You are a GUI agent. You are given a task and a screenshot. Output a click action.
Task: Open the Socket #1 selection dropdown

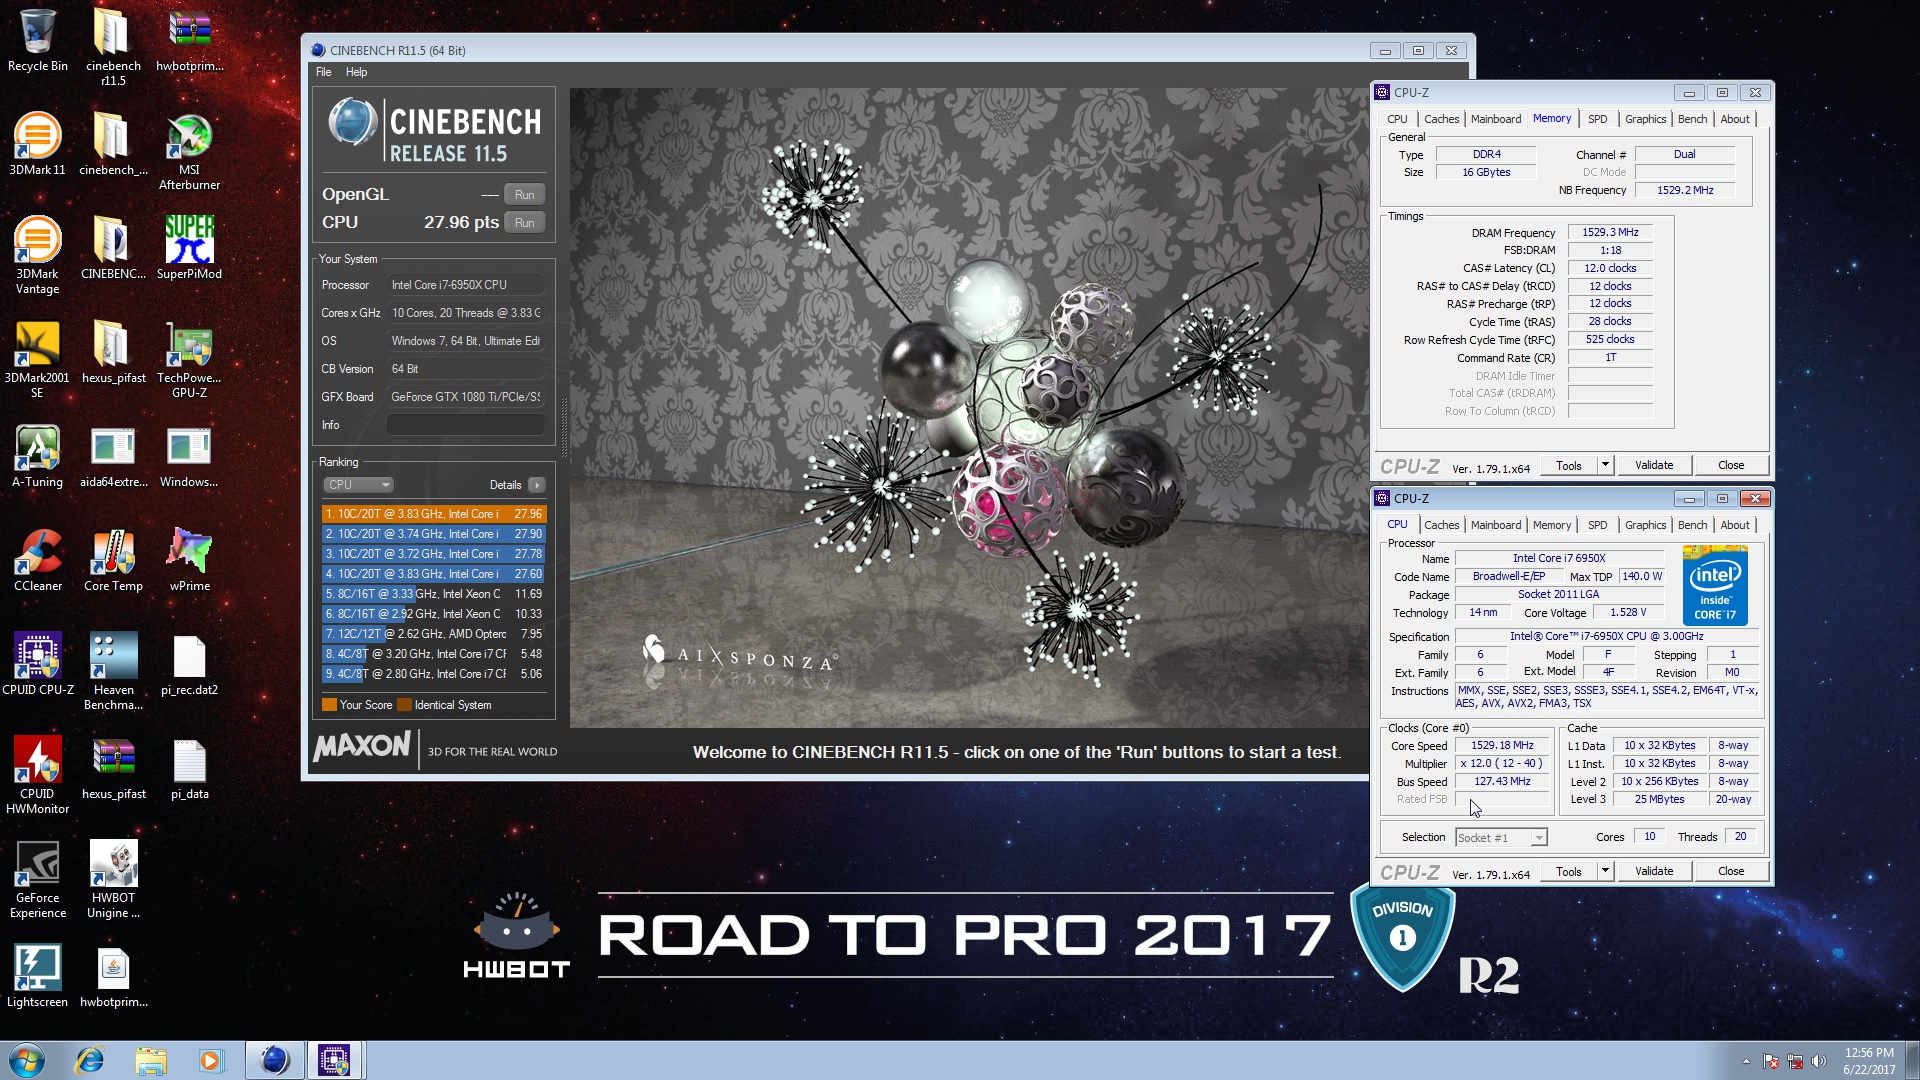point(1501,837)
